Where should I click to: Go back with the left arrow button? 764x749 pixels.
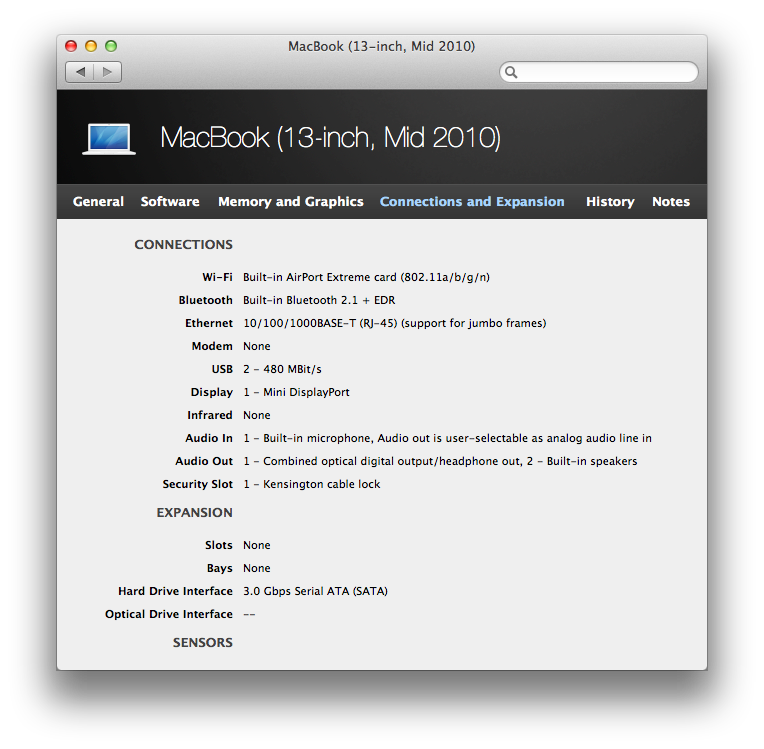79,72
